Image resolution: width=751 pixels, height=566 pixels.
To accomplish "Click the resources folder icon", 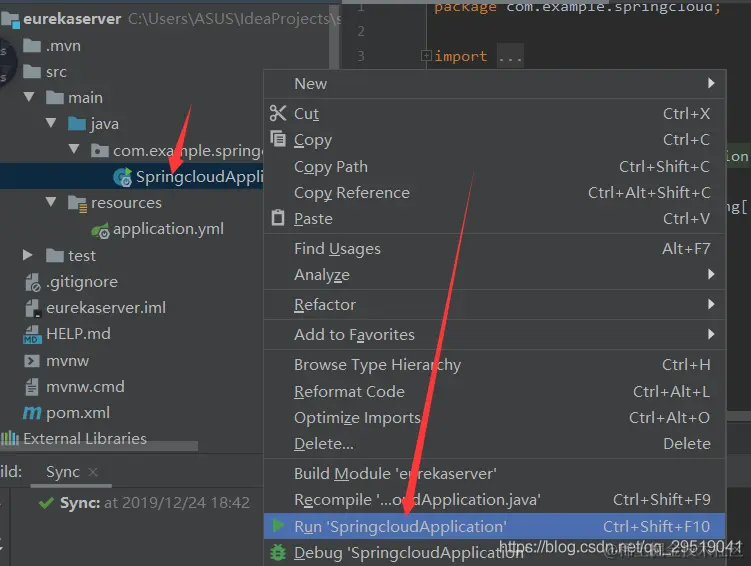I will pyautogui.click(x=77, y=203).
